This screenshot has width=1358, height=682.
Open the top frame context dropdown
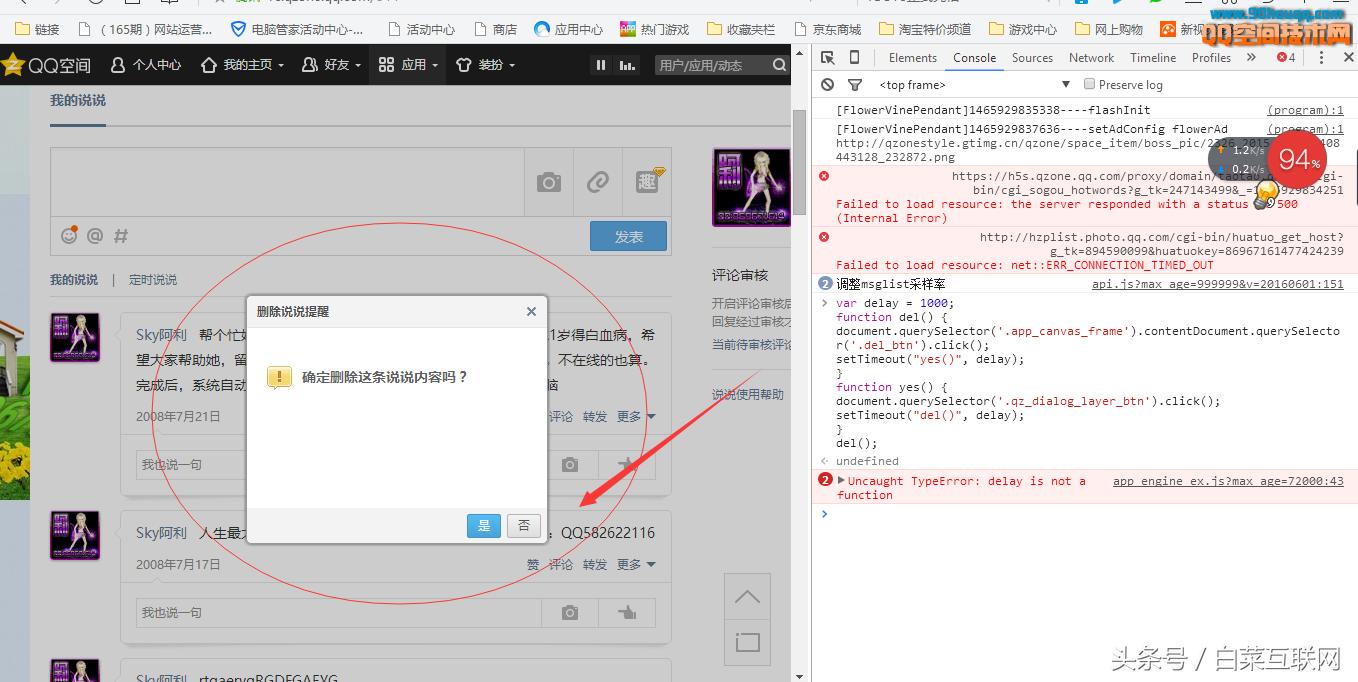pyautogui.click(x=975, y=85)
